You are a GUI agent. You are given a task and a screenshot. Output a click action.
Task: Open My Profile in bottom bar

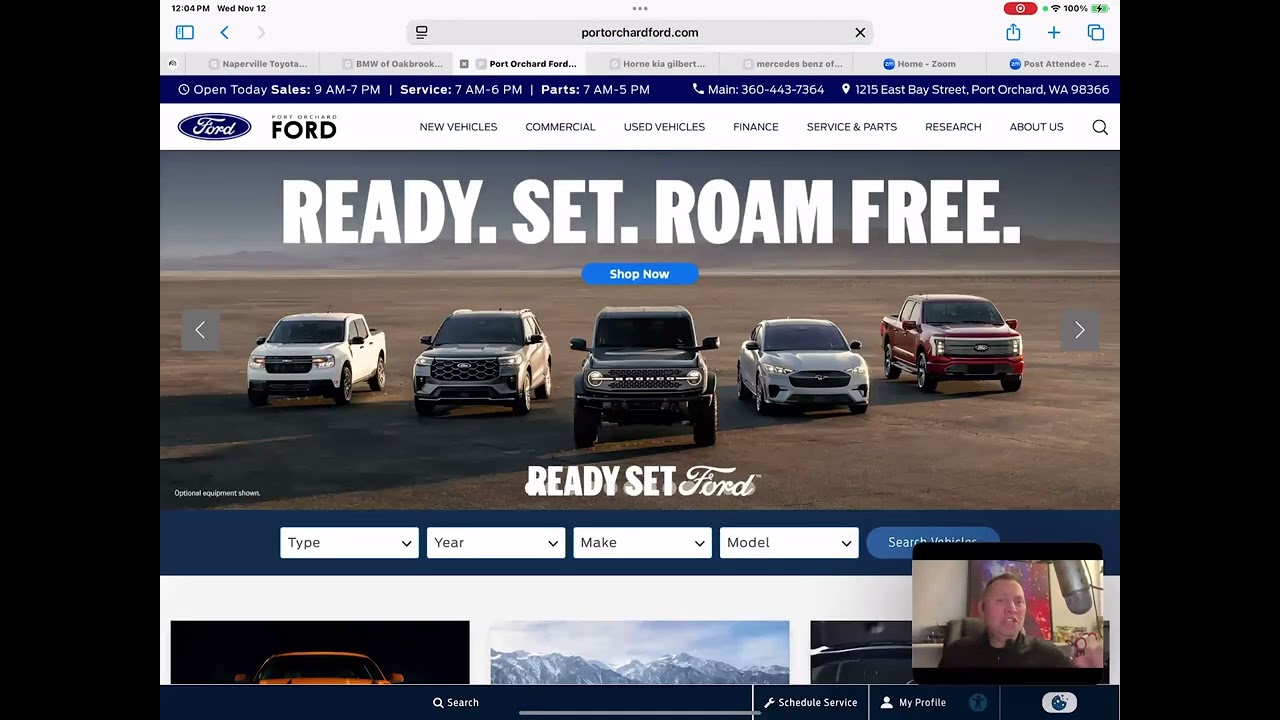pos(913,702)
